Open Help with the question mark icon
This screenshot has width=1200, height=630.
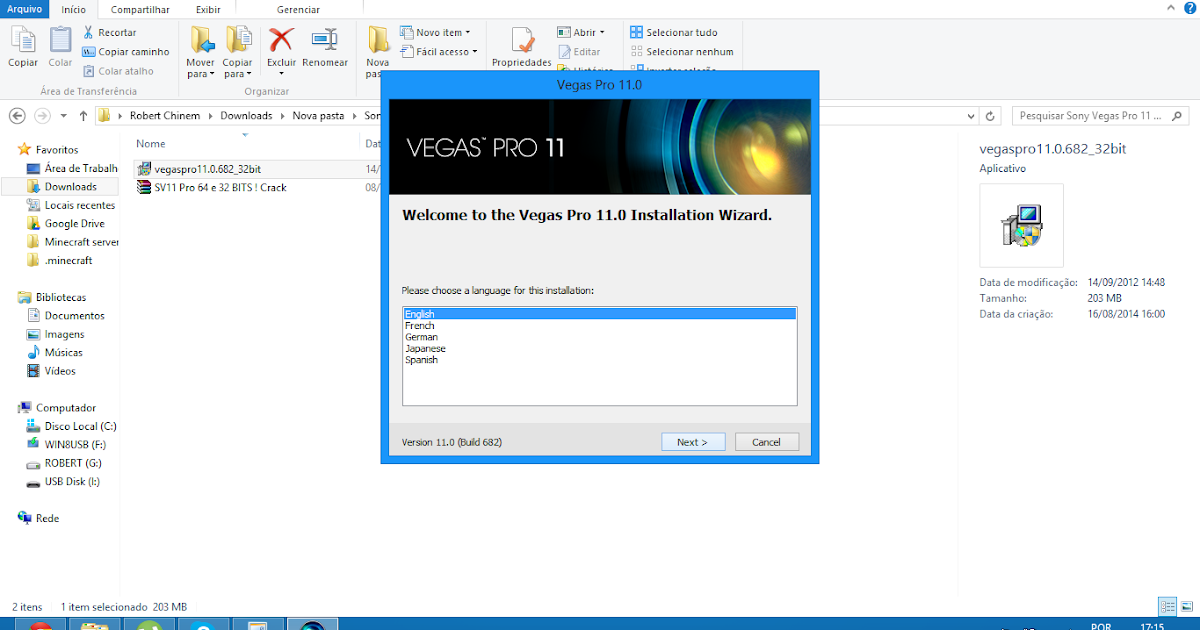(x=1188, y=9)
